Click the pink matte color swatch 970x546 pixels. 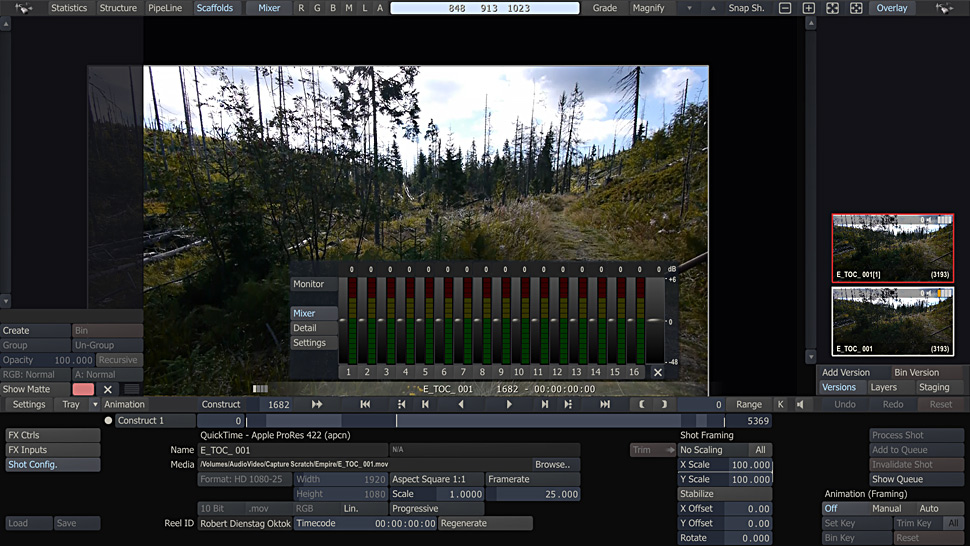83,389
